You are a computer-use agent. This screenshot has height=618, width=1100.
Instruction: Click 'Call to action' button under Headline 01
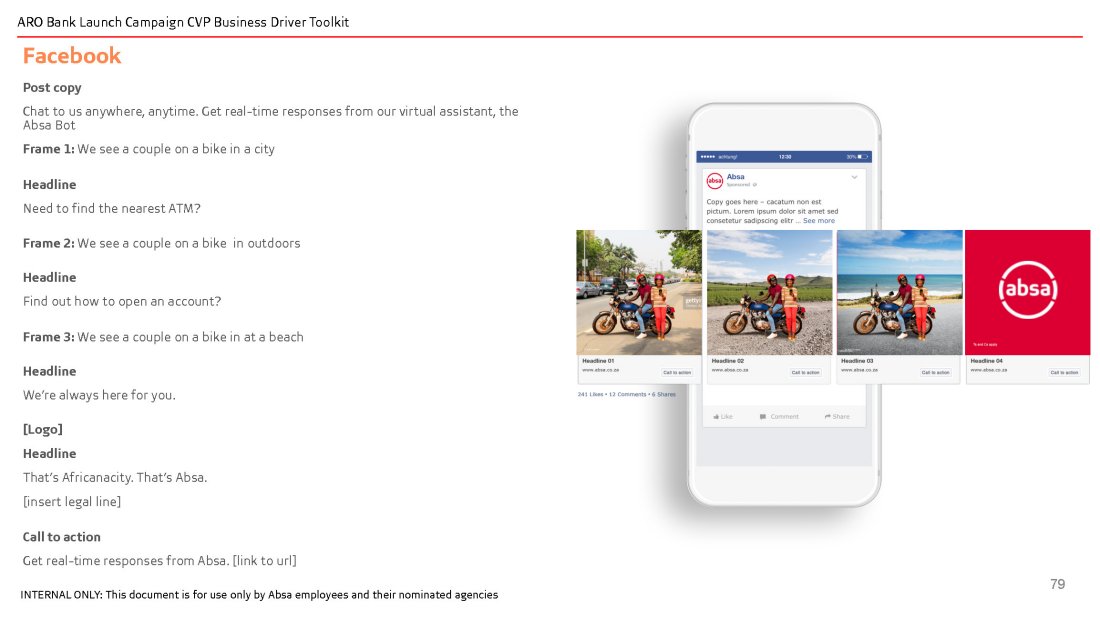pos(677,372)
